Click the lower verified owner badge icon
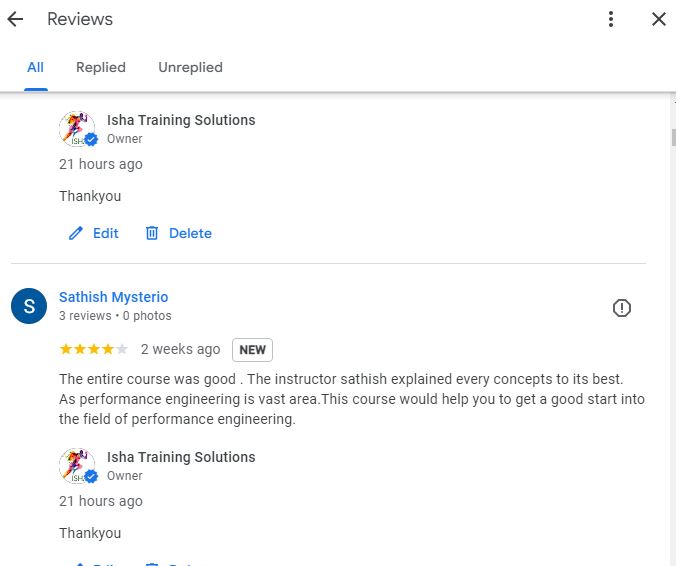Image resolution: width=676 pixels, height=566 pixels. point(91,476)
